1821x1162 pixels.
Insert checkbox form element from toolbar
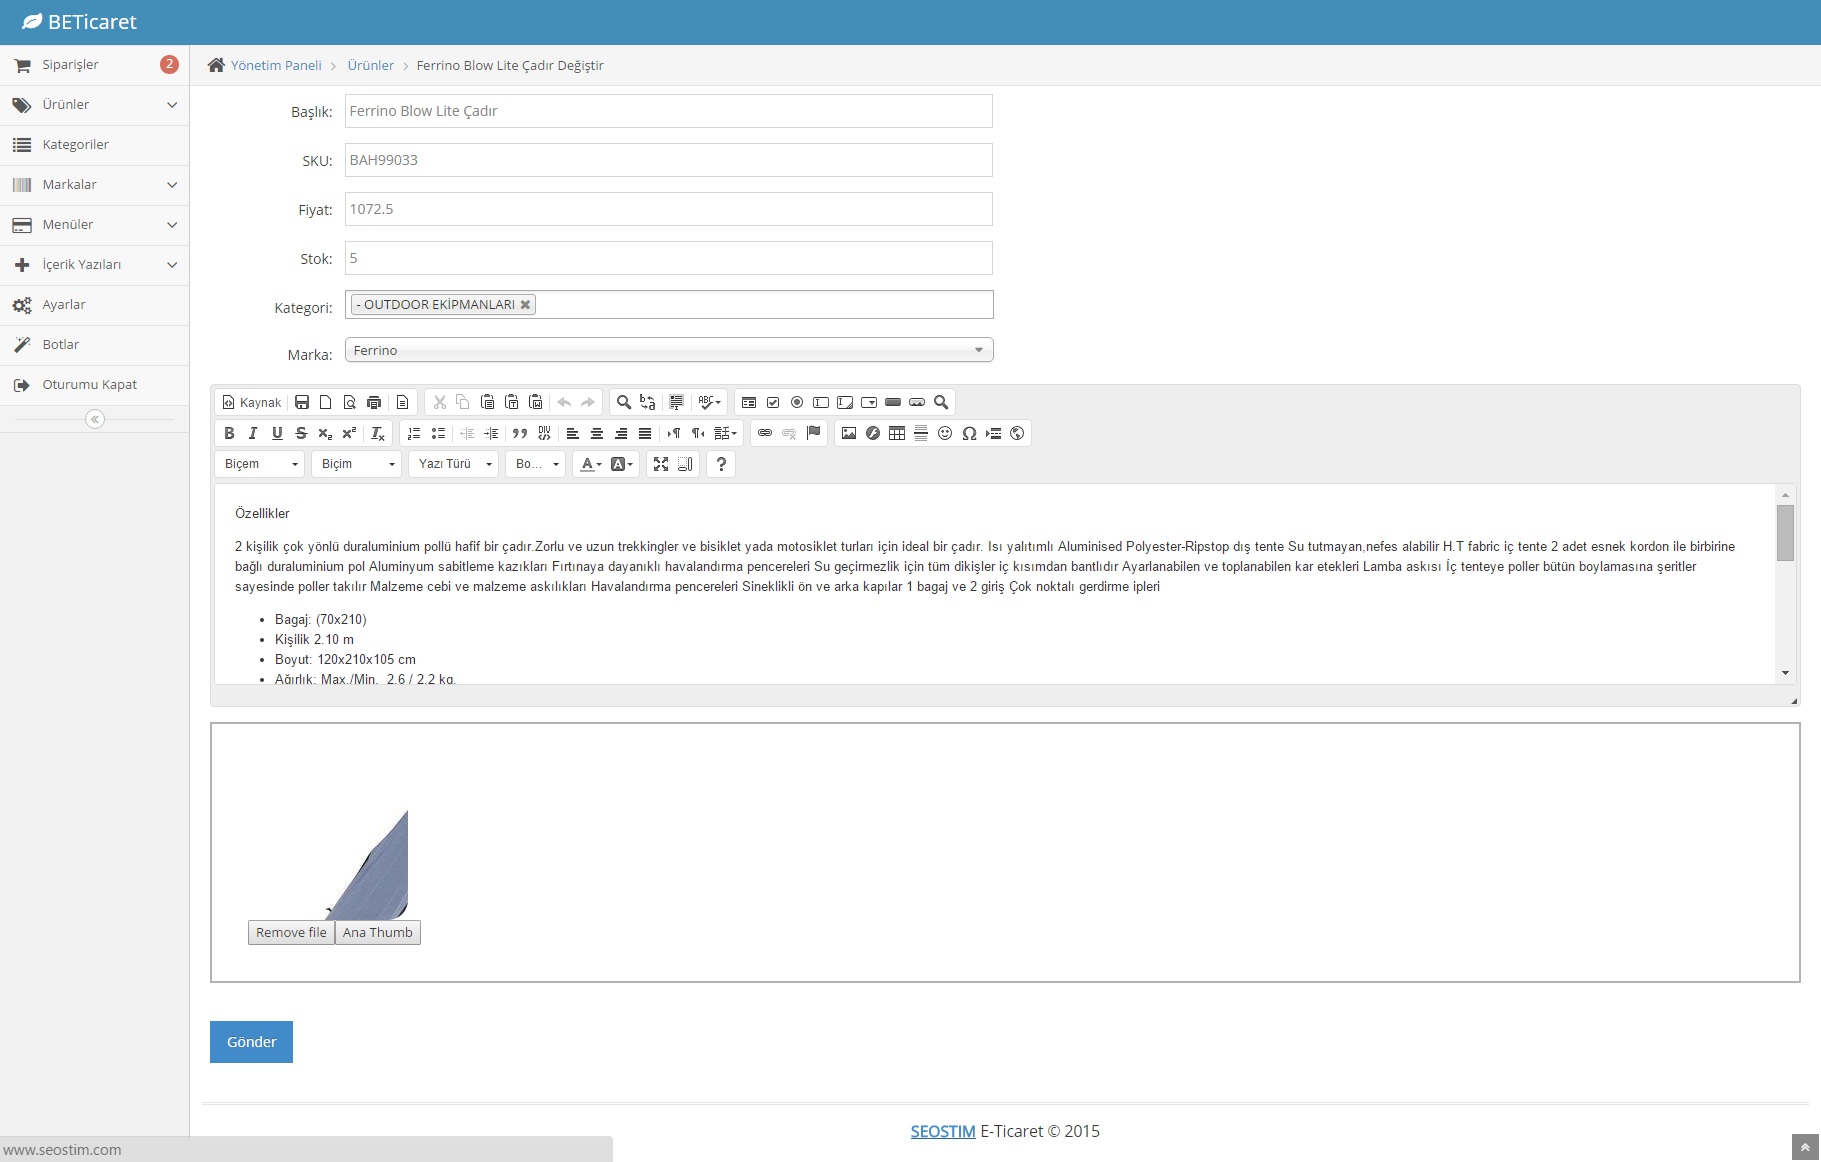click(x=773, y=402)
